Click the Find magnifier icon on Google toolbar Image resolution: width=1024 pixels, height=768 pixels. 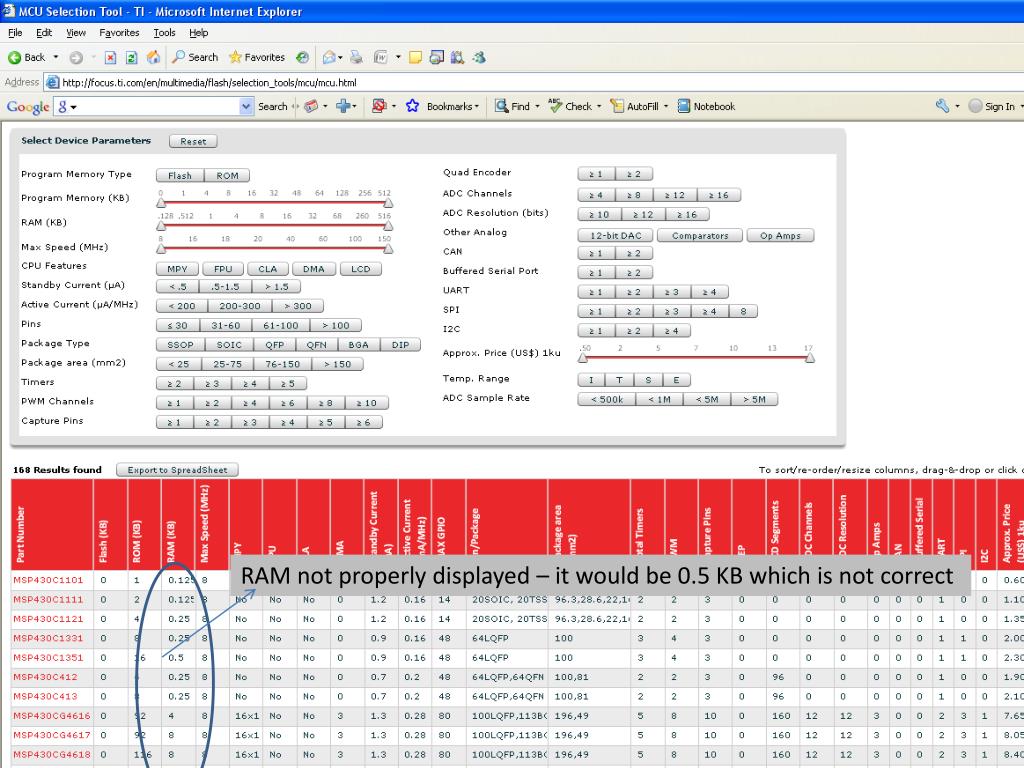coord(501,106)
